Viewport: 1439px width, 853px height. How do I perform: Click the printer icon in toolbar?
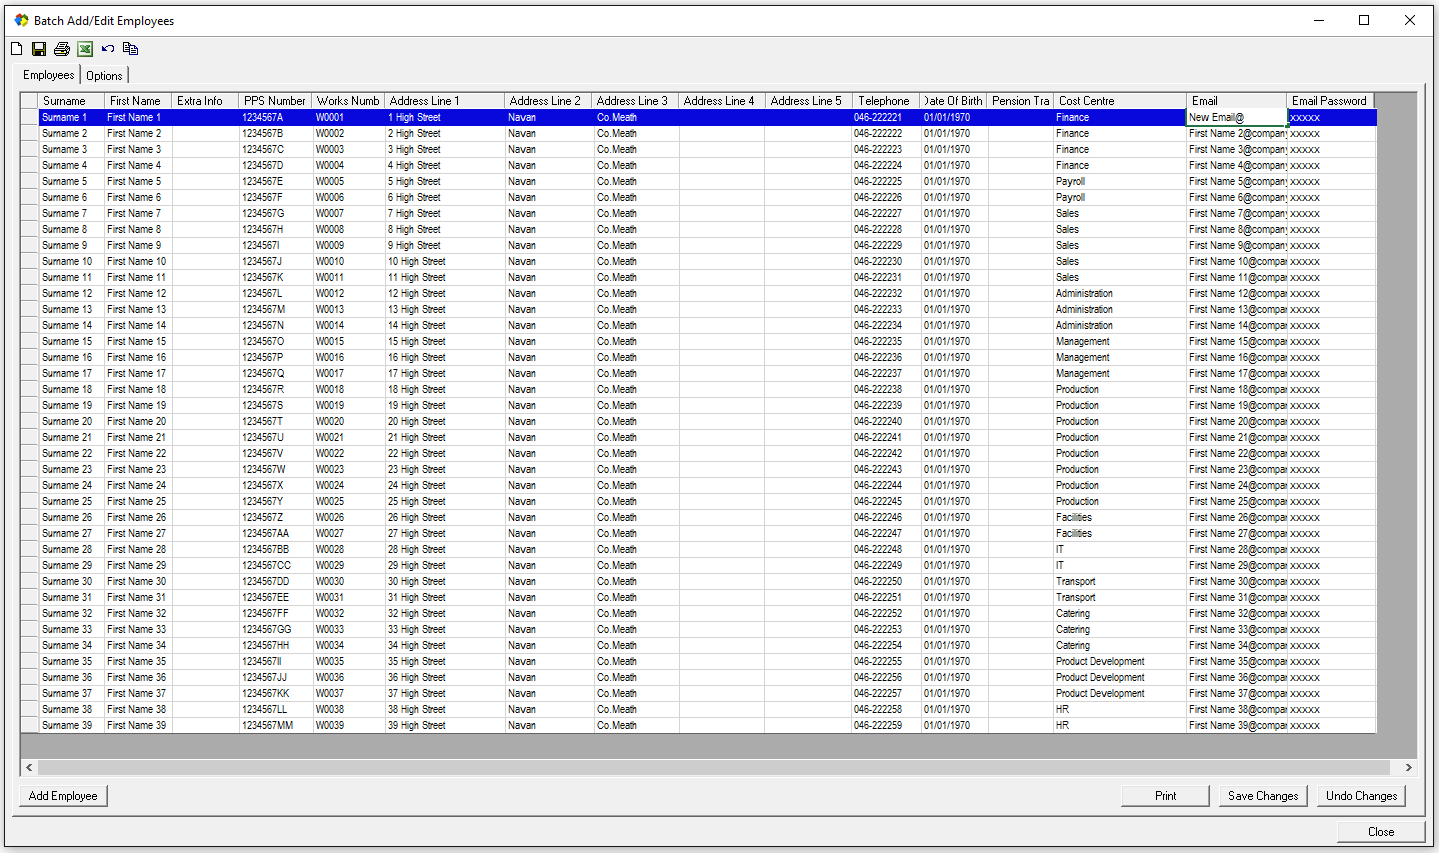tap(62, 49)
